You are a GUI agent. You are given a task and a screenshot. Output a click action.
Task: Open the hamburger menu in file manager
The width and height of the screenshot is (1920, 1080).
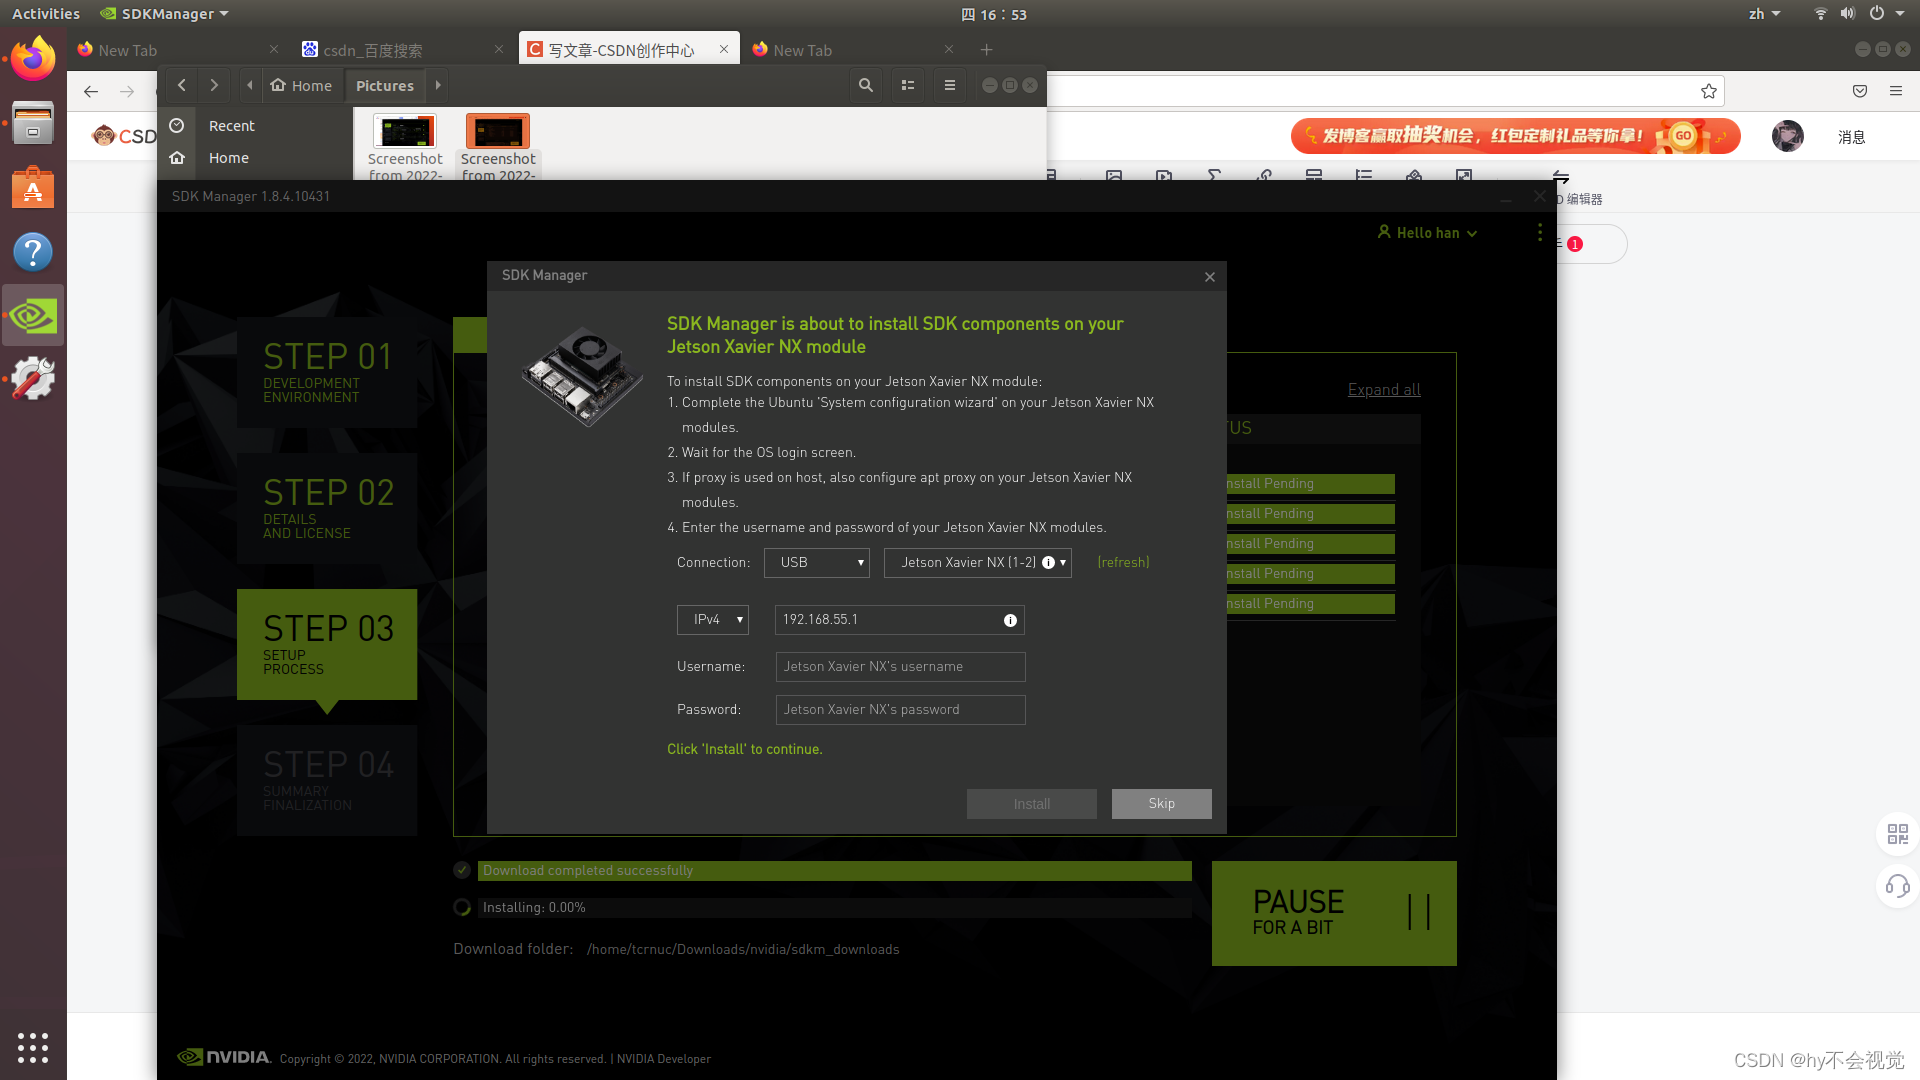pyautogui.click(x=950, y=86)
